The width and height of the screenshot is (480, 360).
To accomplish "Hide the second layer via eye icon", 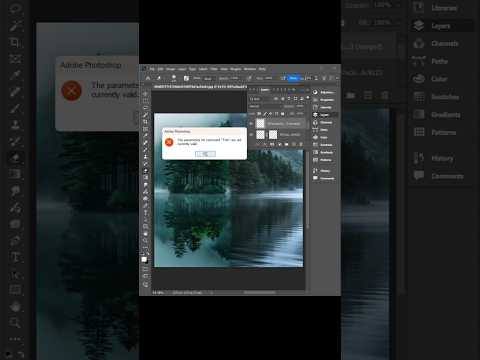I will pos(251,135).
